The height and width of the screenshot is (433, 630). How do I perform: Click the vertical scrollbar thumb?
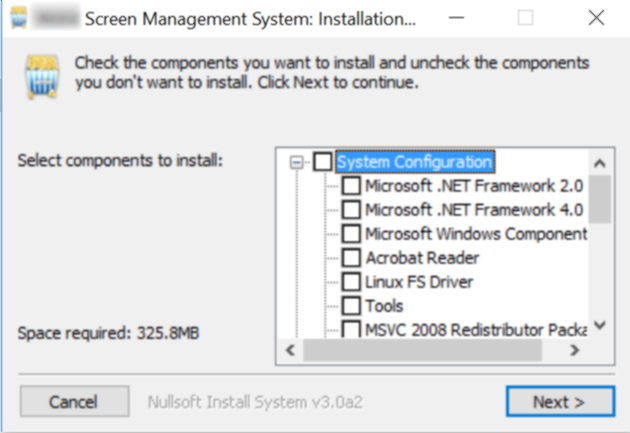pyautogui.click(x=600, y=199)
